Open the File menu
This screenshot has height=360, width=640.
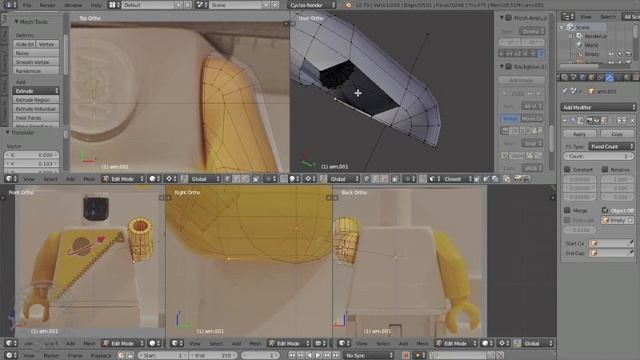pyautogui.click(x=27, y=5)
